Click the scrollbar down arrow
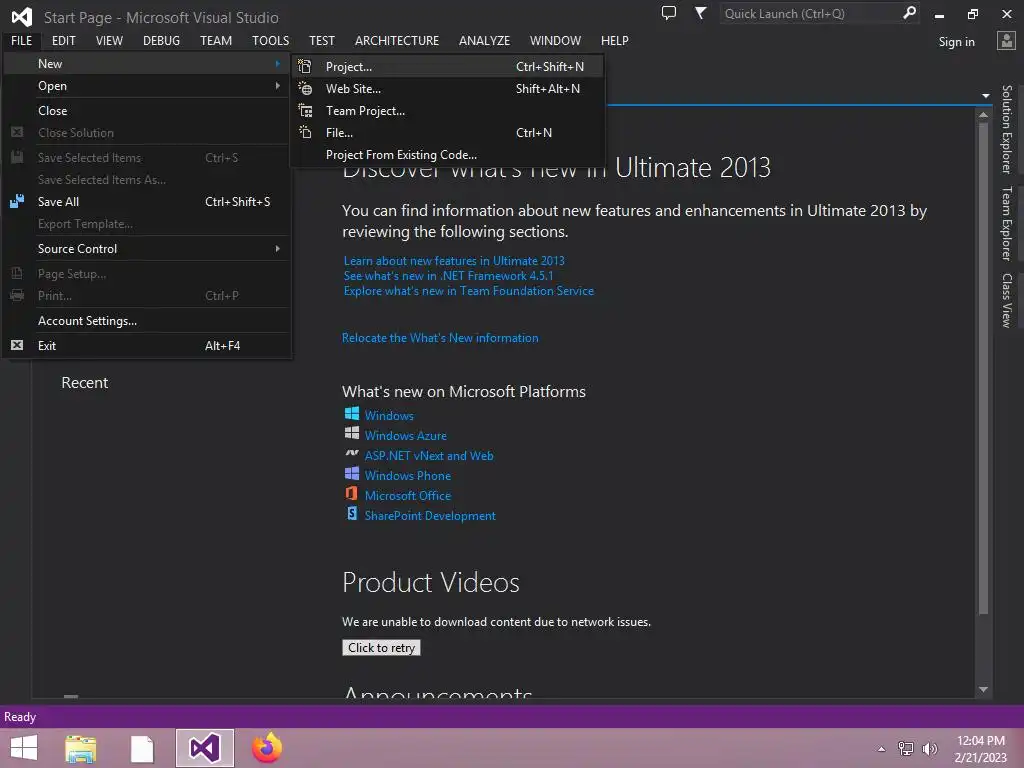Viewport: 1024px width, 768px height. pos(984,690)
